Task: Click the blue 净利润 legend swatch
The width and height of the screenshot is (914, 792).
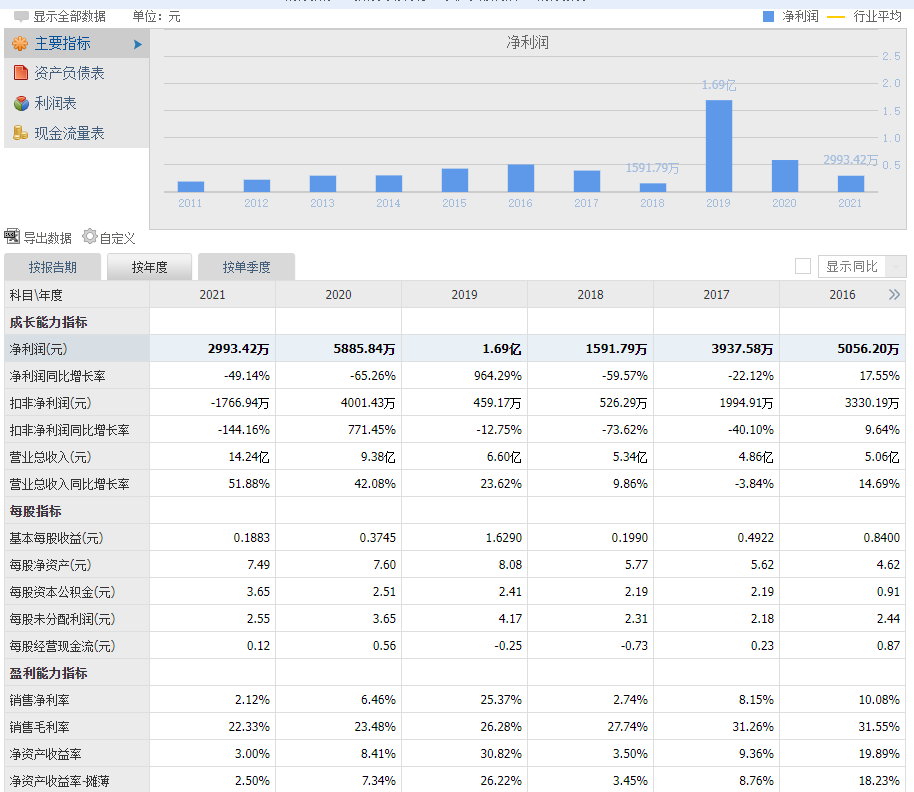Action: tap(768, 17)
